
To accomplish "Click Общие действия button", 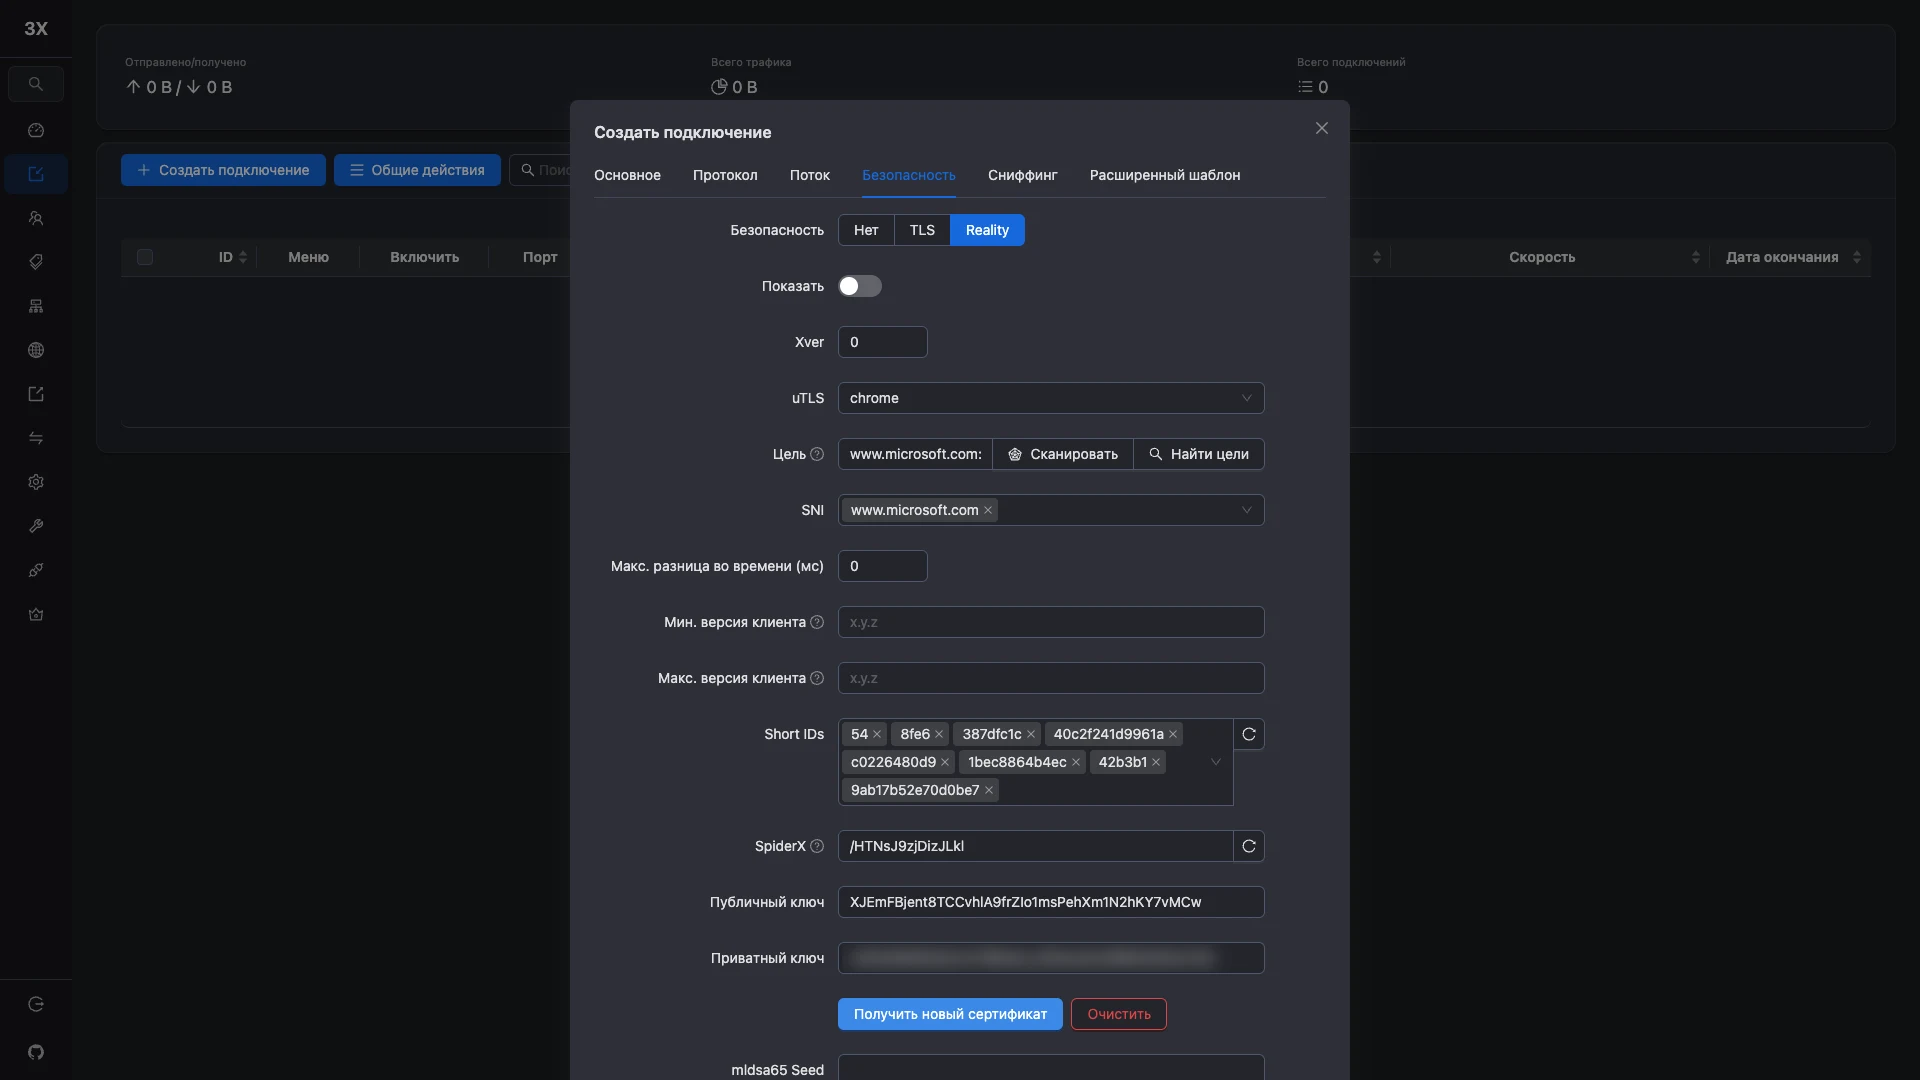I will pyautogui.click(x=417, y=170).
